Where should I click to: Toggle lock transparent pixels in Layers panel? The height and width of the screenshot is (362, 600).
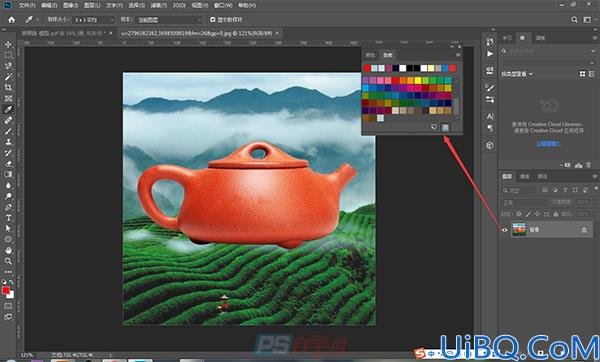(x=519, y=214)
